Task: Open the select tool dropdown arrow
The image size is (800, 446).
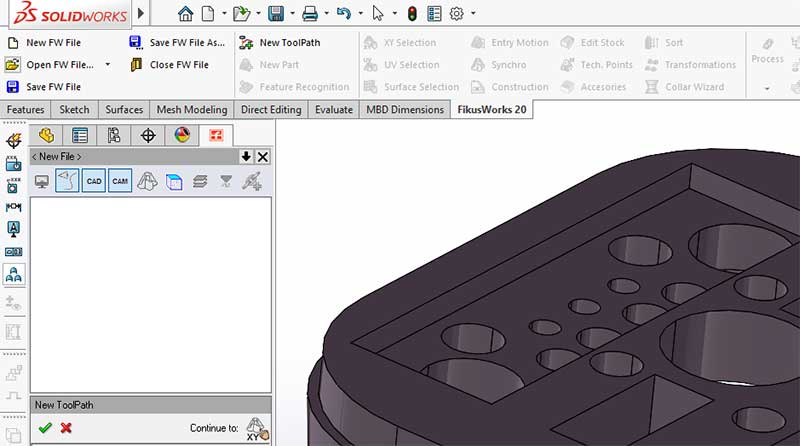Action: coord(394,14)
